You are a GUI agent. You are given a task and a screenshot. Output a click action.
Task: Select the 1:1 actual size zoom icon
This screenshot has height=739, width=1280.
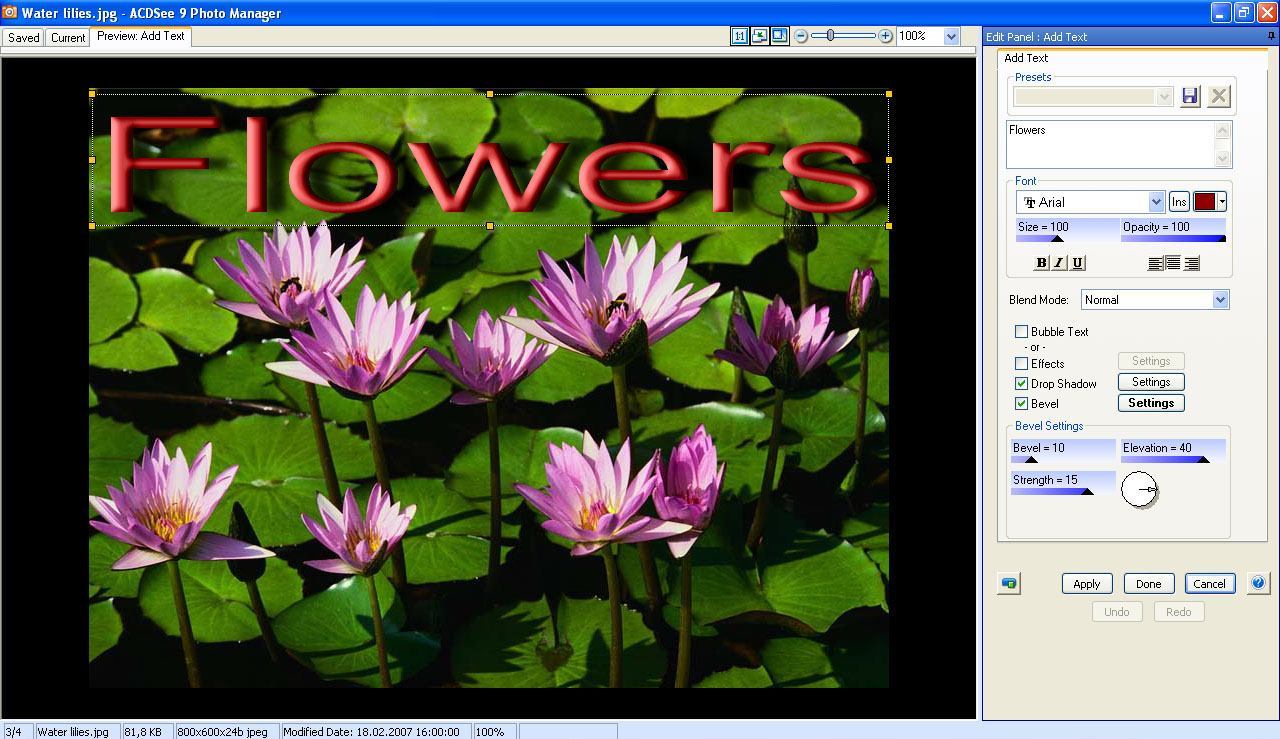coord(740,35)
